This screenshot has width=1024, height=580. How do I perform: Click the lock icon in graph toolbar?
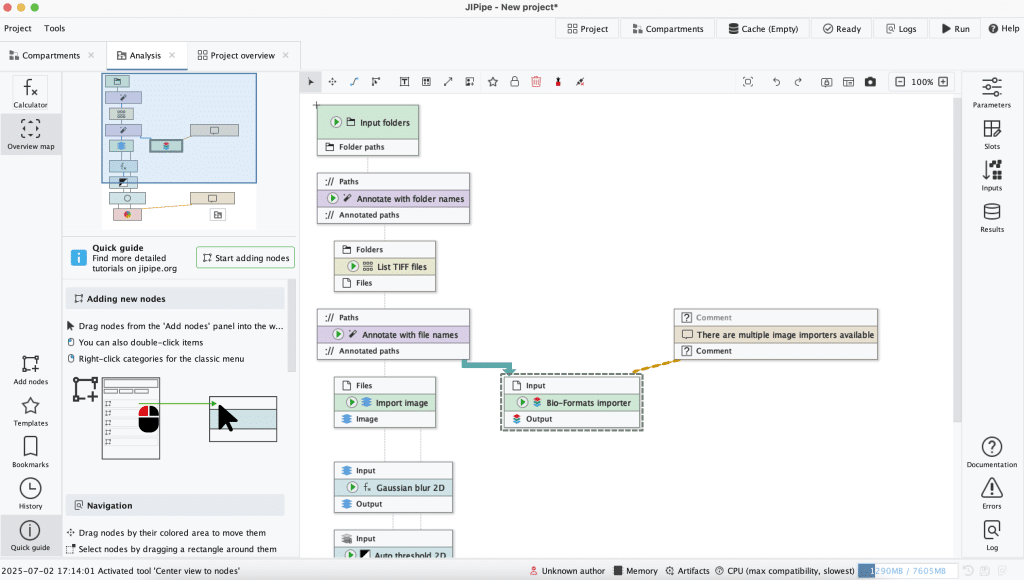pos(514,82)
